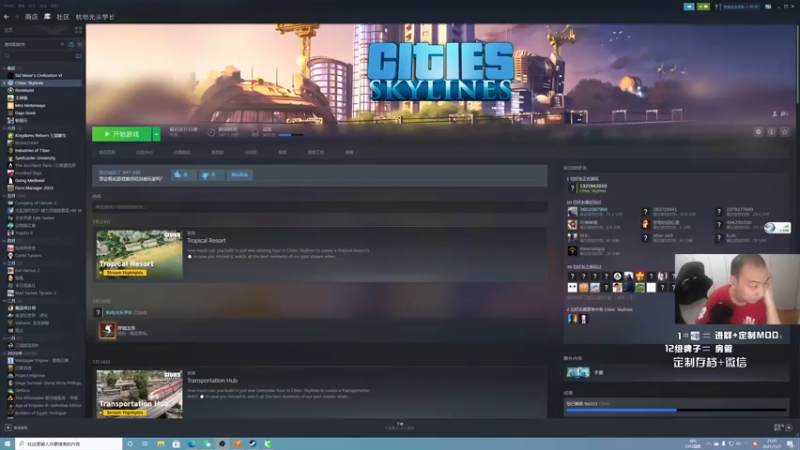Open File Explorer from the taskbar

pos(161,444)
